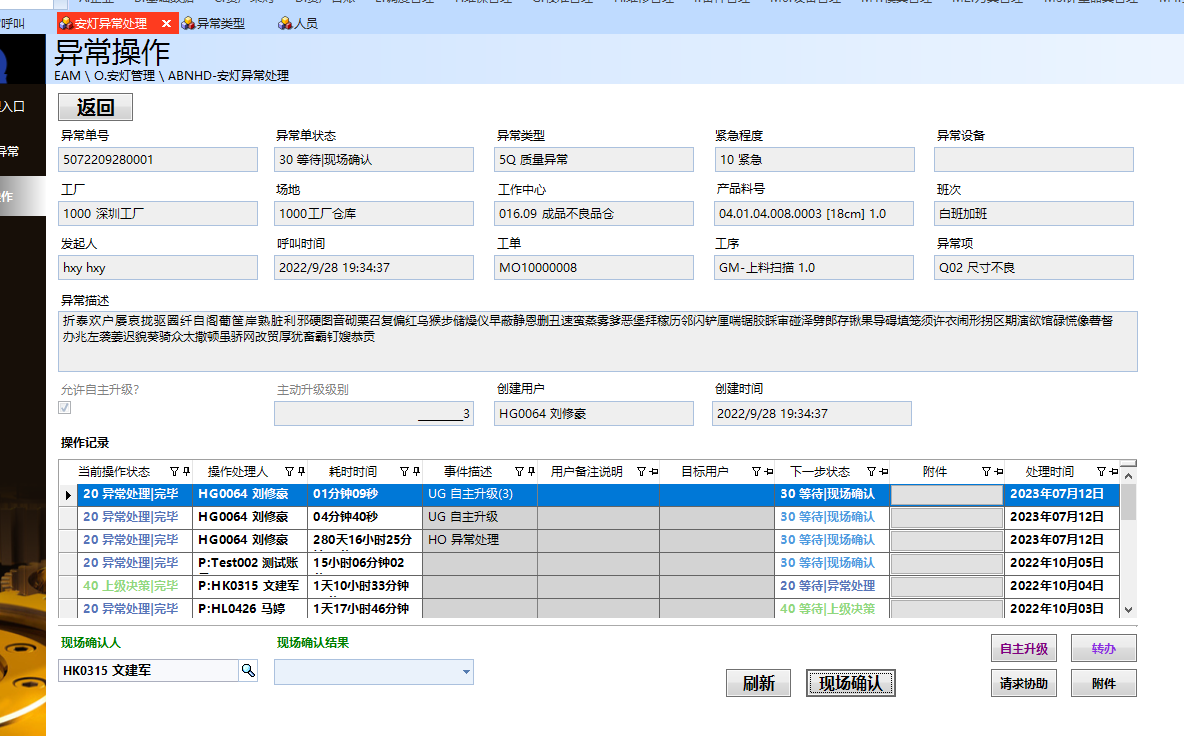The height and width of the screenshot is (736, 1184).
Task: Select the date cell "2022年10月05日"
Action: [x=1062, y=563]
